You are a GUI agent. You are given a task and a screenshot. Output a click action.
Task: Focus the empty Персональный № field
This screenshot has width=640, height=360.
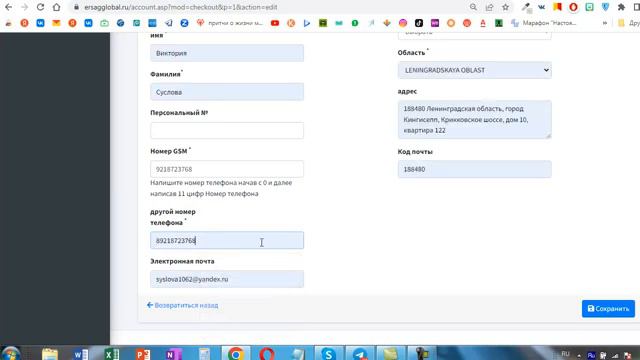227,131
